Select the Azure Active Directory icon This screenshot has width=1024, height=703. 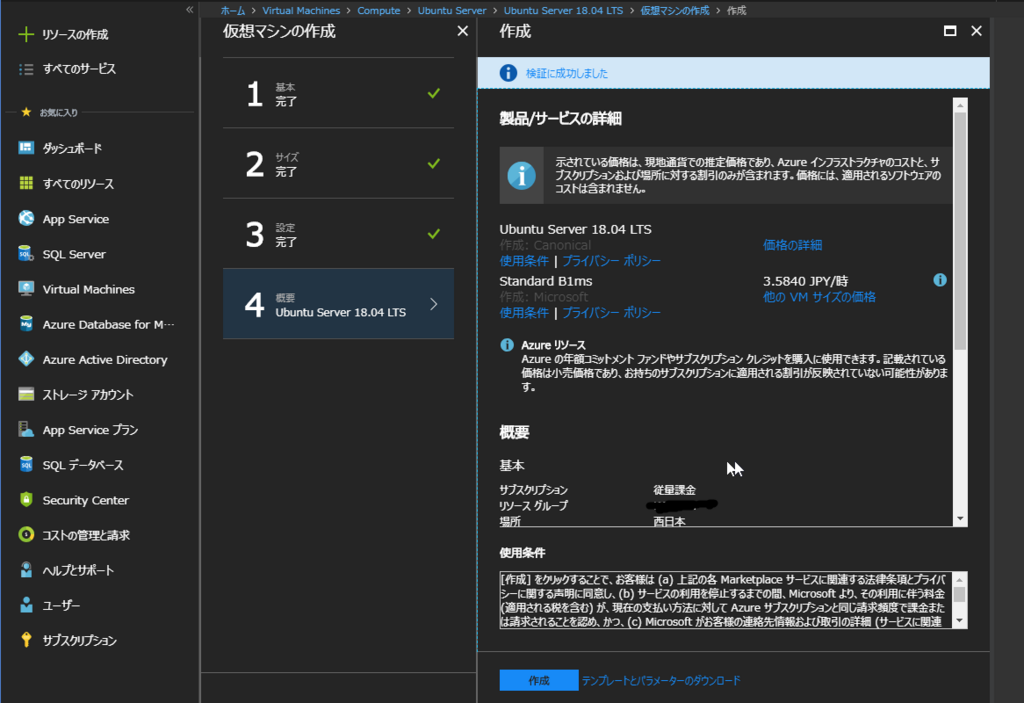pyautogui.click(x=25, y=359)
